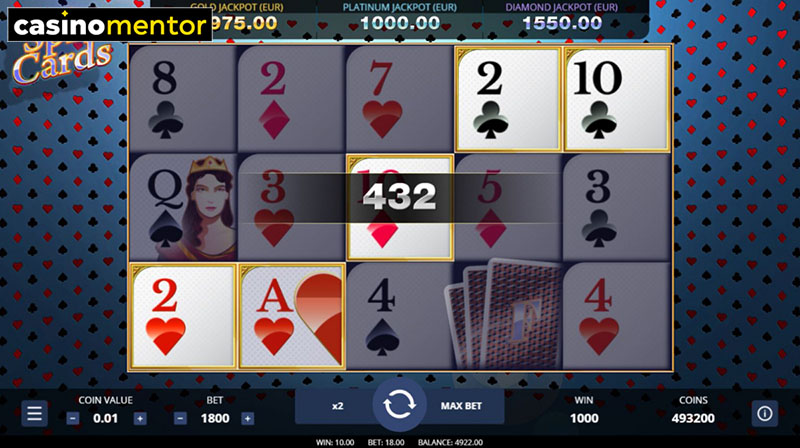Raise the bet with plus button
Image resolution: width=800 pixels, height=448 pixels.
point(247,418)
